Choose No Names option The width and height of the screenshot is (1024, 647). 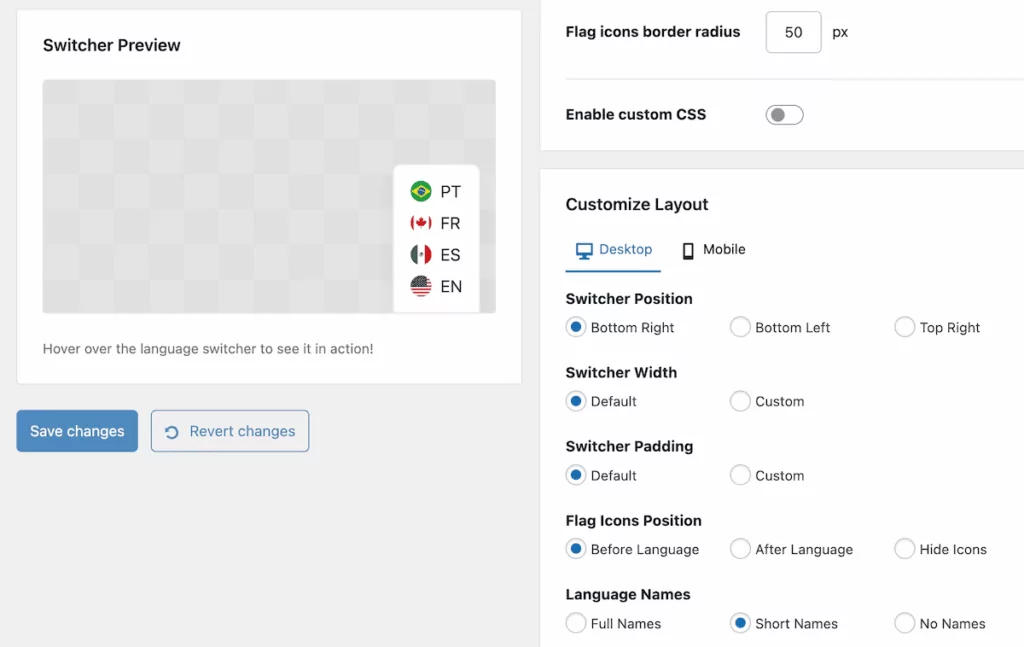[x=904, y=623]
